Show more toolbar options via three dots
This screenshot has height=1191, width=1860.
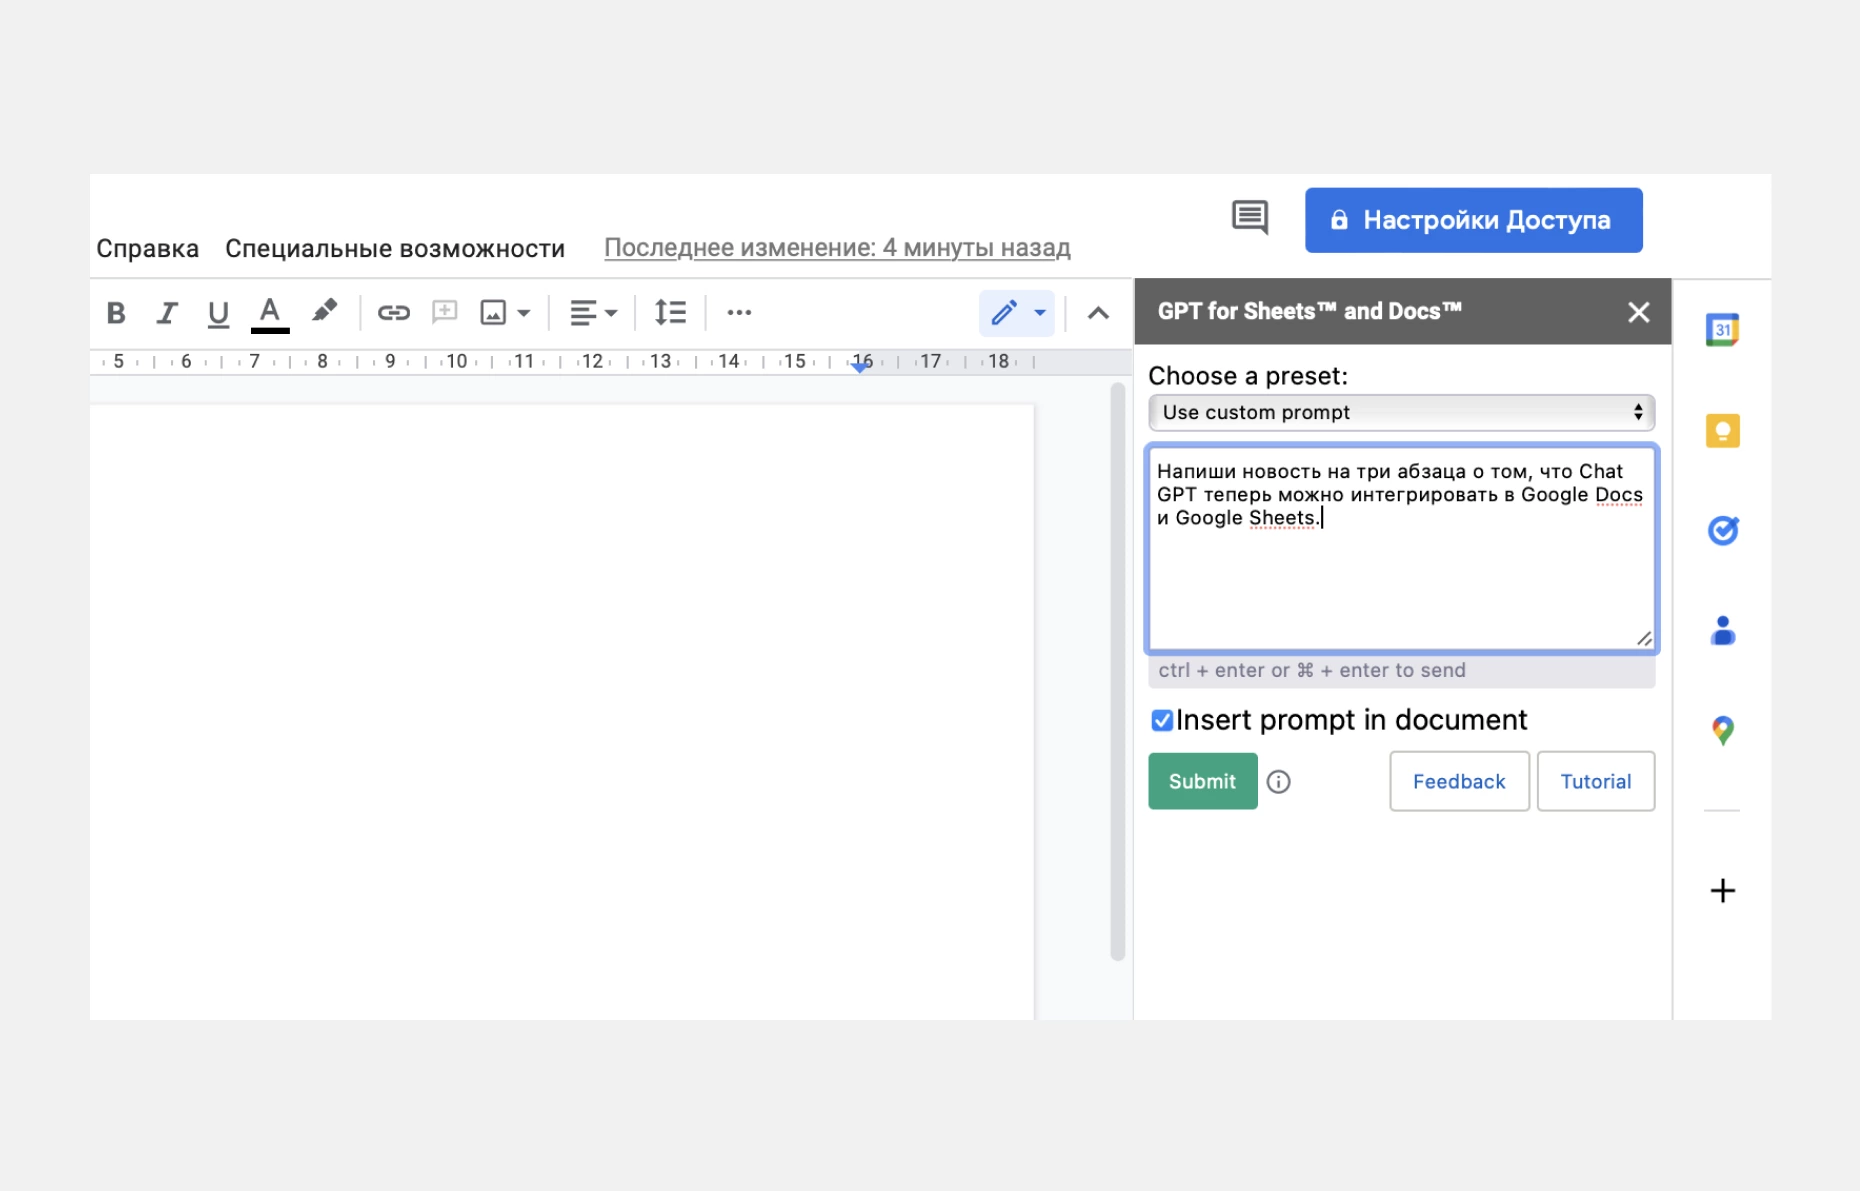pos(739,313)
